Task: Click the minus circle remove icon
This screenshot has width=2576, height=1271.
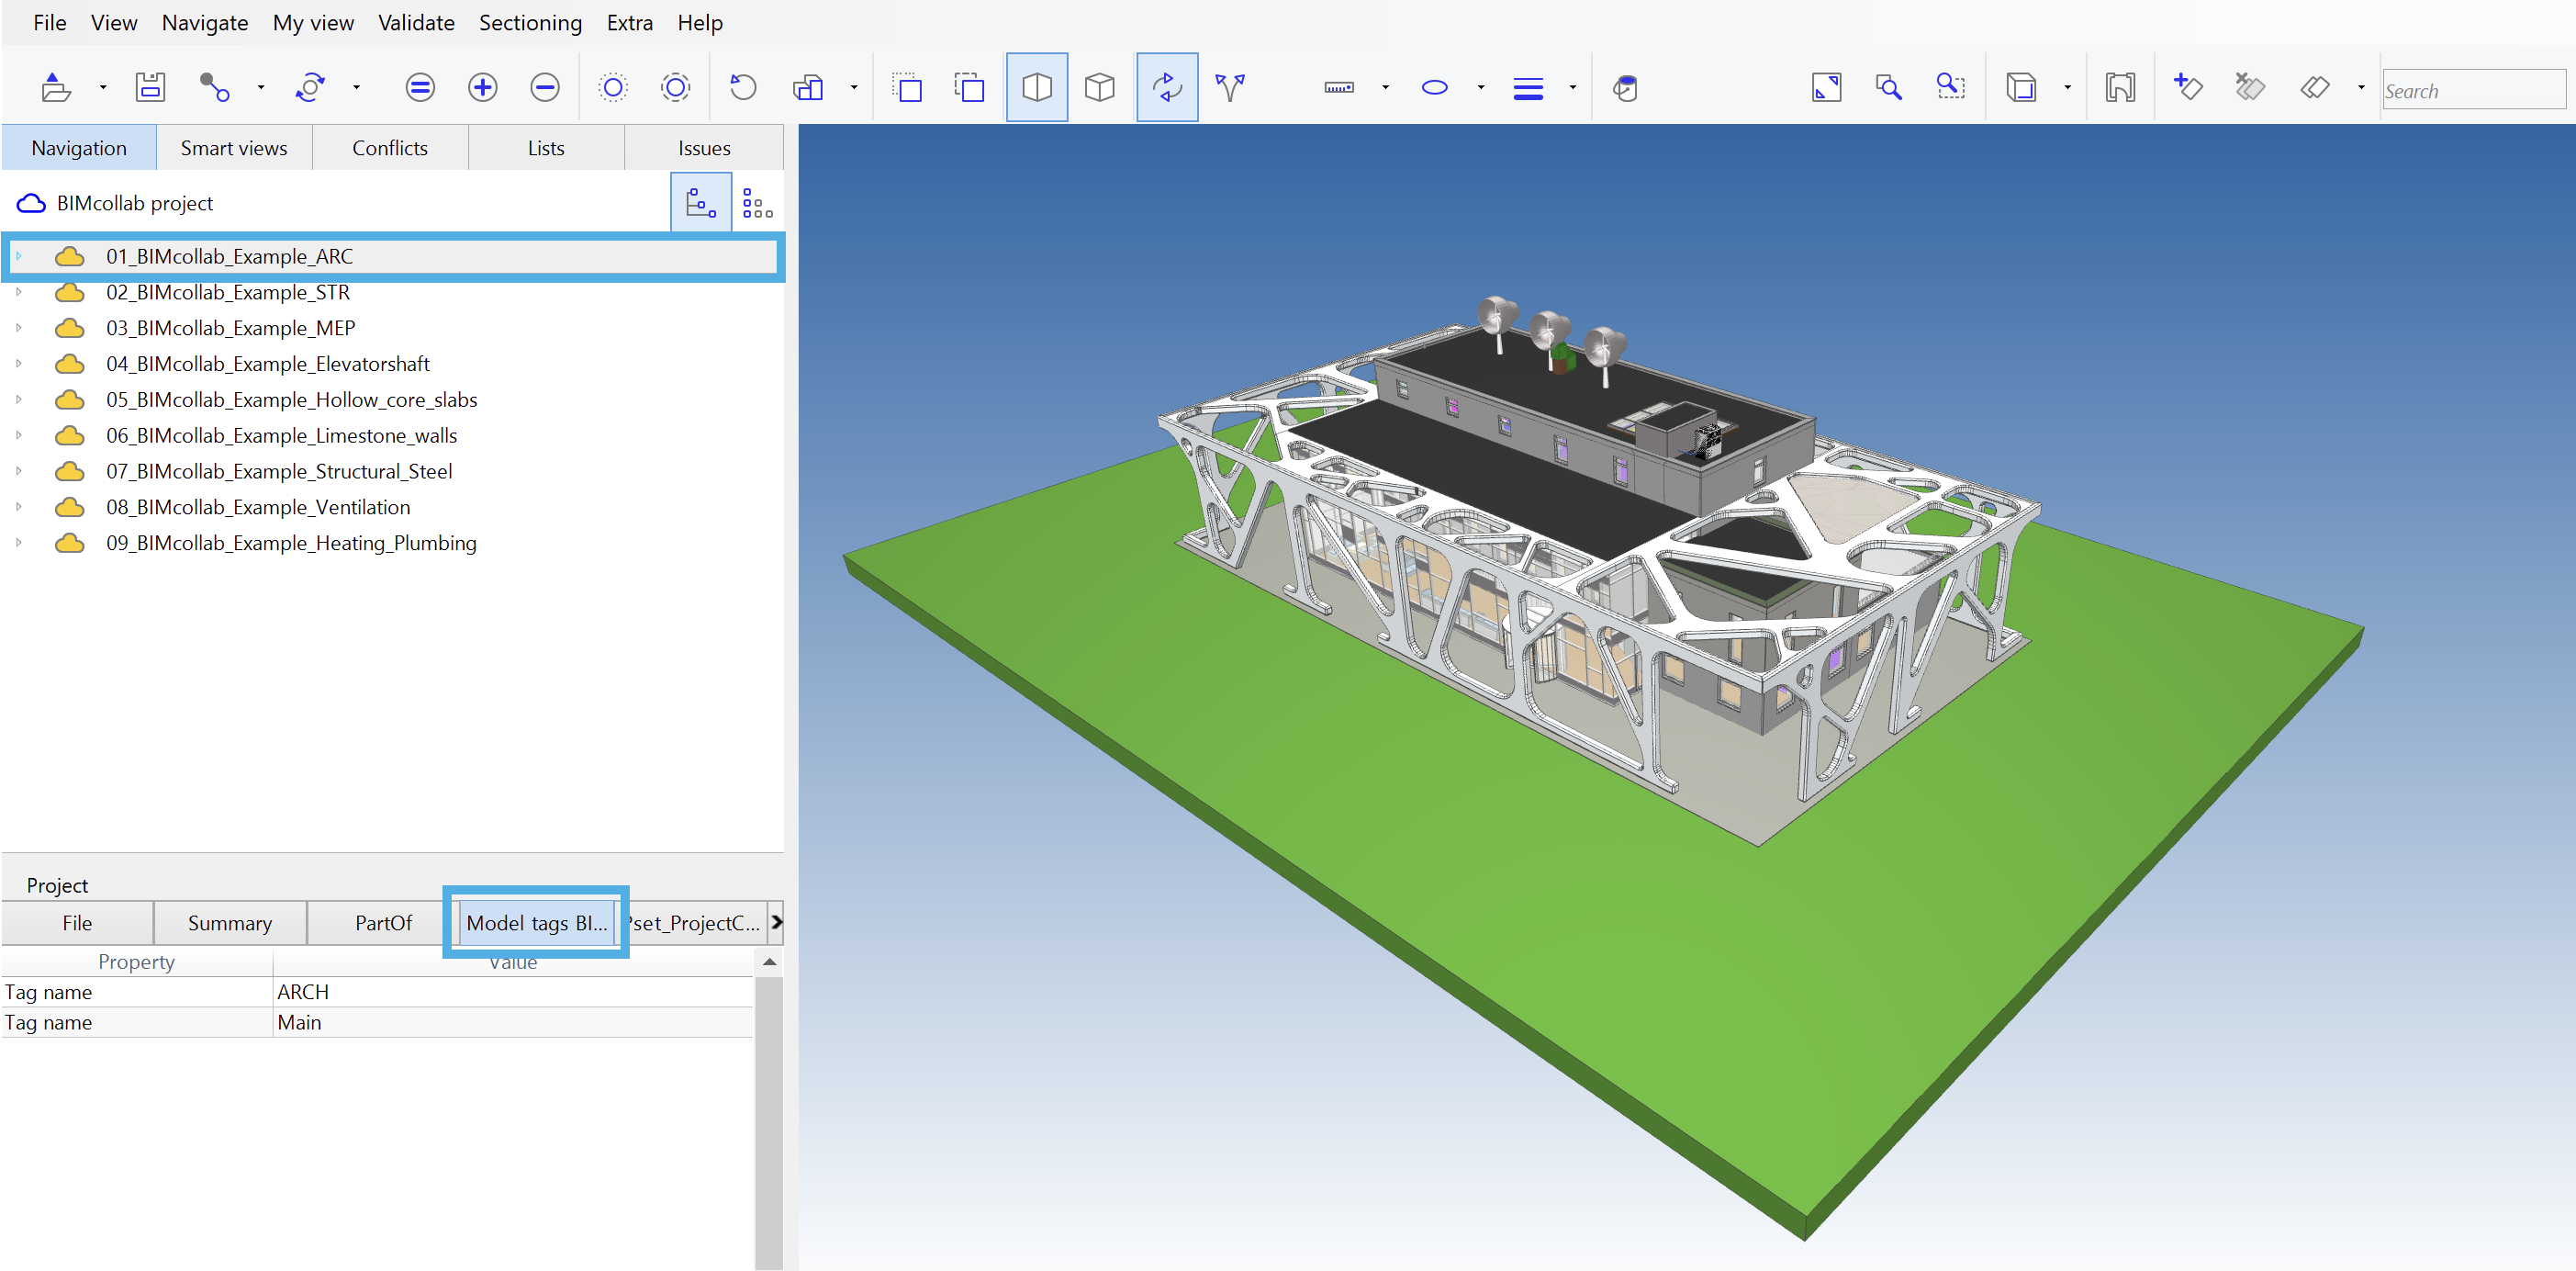Action: tap(544, 88)
